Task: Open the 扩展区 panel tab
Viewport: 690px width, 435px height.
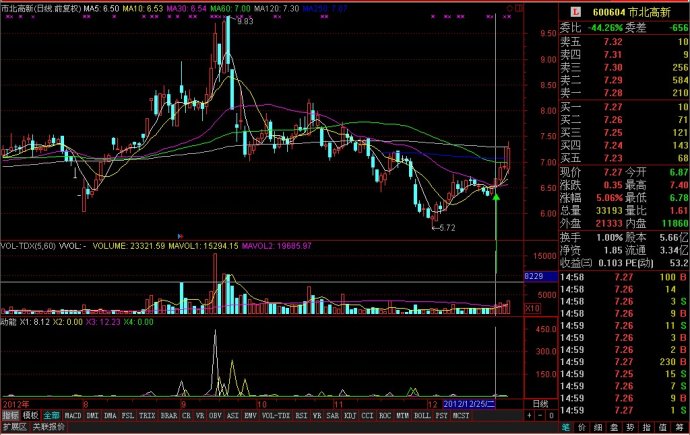Action: 15,426
